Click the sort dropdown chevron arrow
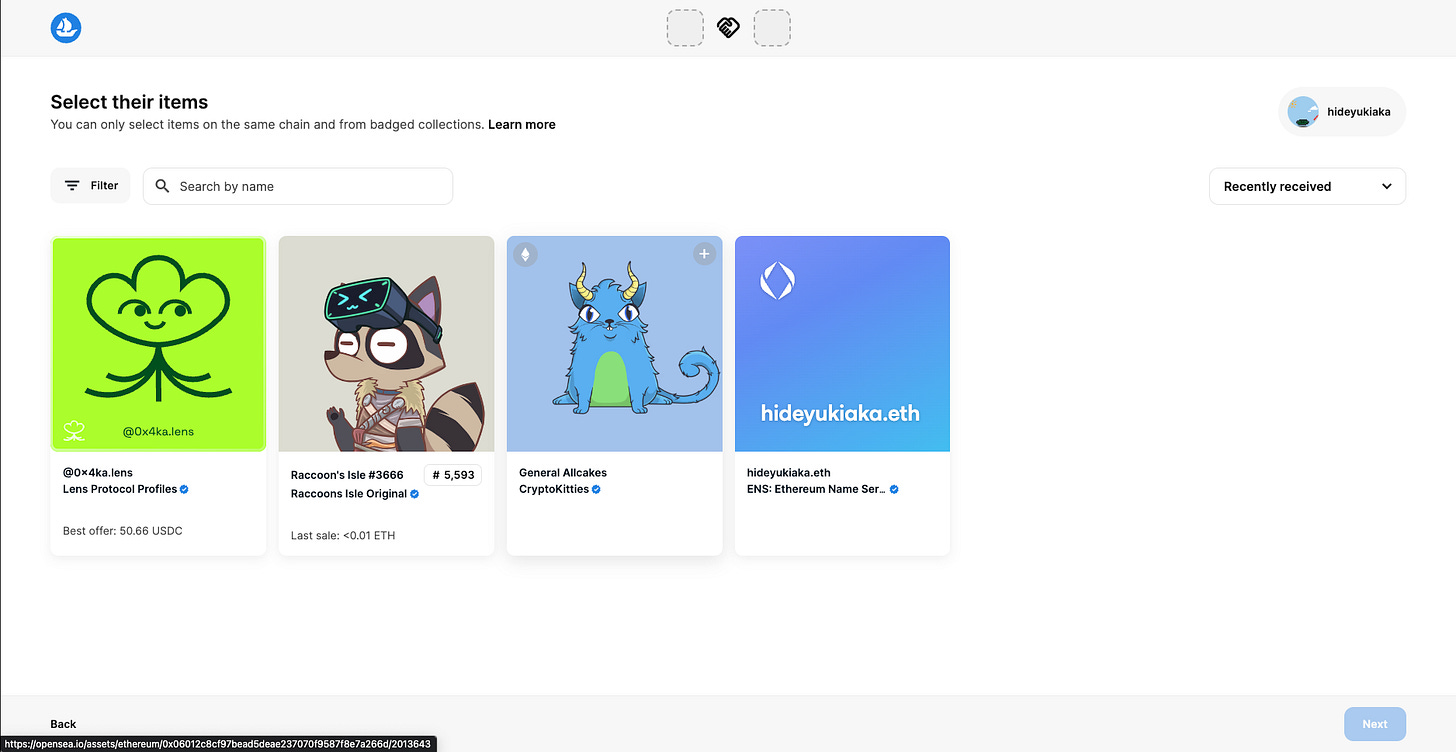This screenshot has height=752, width=1456. coord(1386,186)
